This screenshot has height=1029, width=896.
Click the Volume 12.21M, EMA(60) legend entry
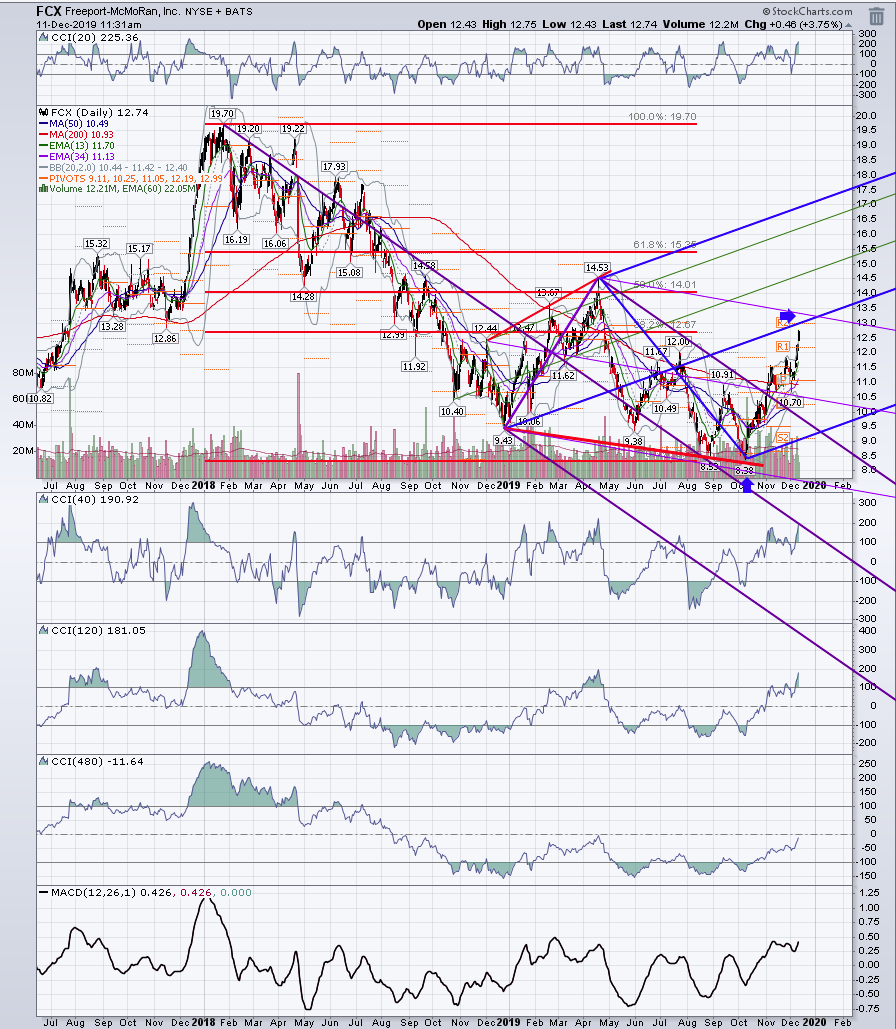(x=118, y=189)
